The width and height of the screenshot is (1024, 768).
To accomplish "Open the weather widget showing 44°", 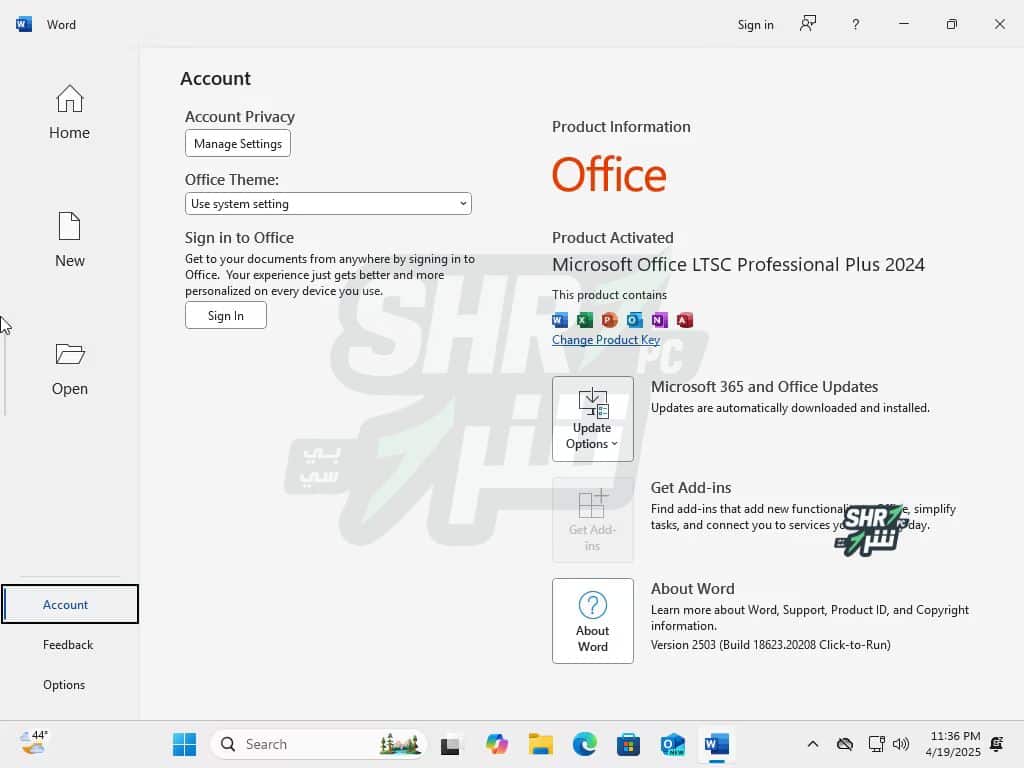I will pos(33,743).
